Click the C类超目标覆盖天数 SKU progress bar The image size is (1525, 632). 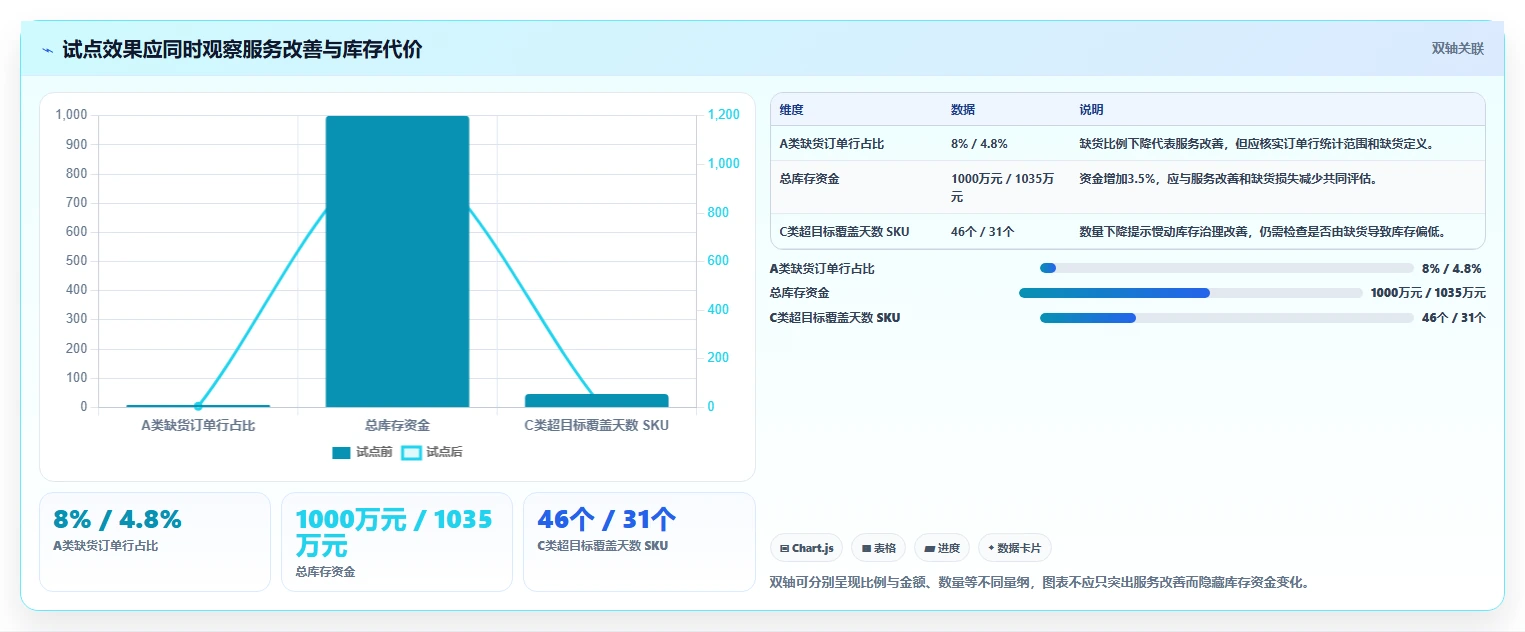point(1226,318)
